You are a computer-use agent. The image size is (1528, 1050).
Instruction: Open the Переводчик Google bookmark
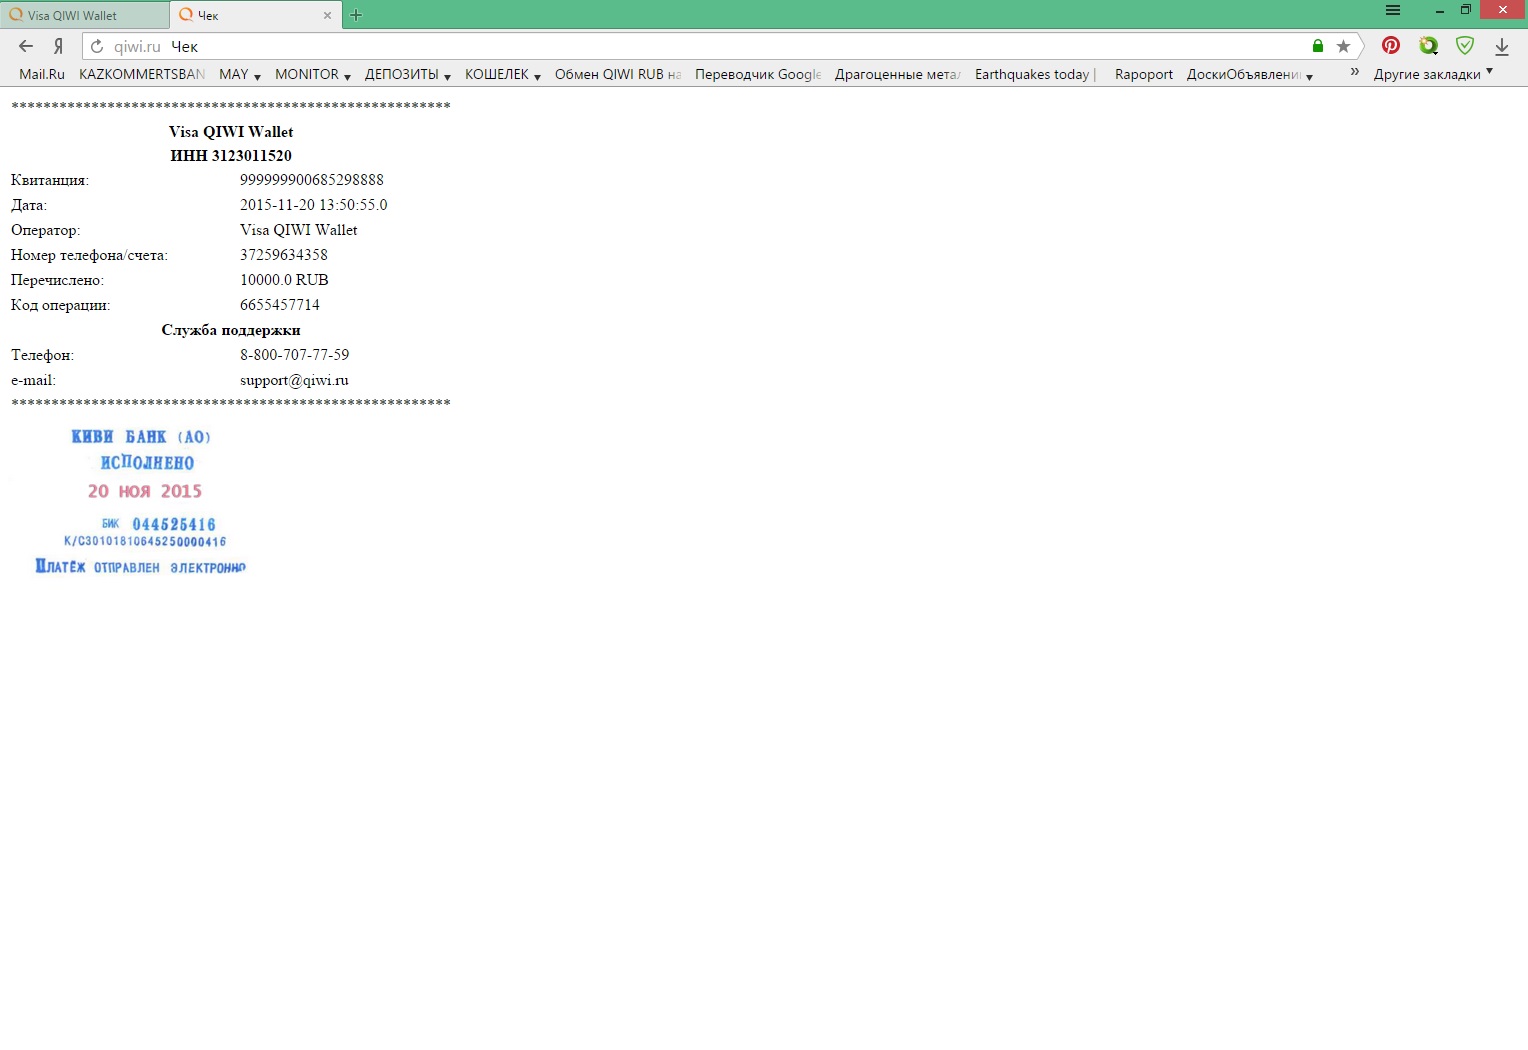pos(758,74)
